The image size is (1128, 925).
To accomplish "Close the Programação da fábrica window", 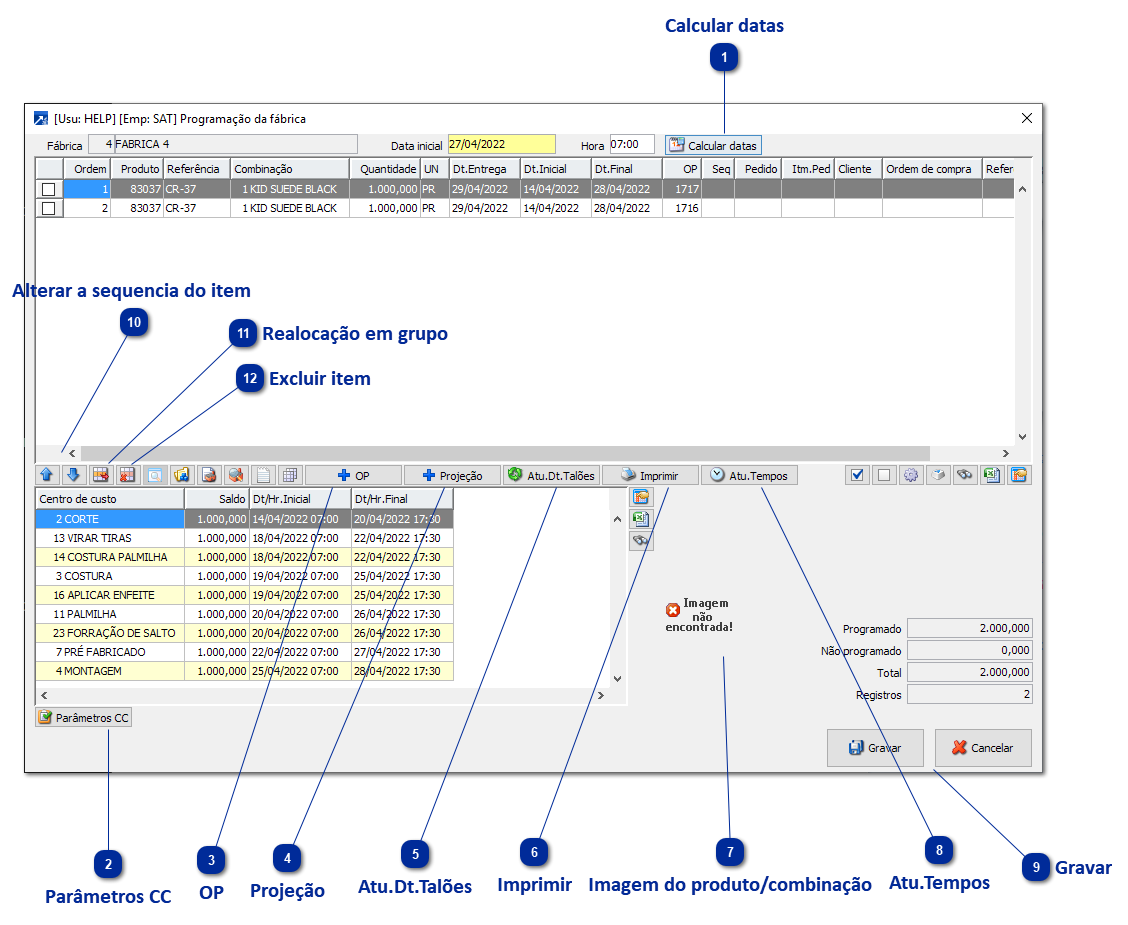I will 1027,118.
